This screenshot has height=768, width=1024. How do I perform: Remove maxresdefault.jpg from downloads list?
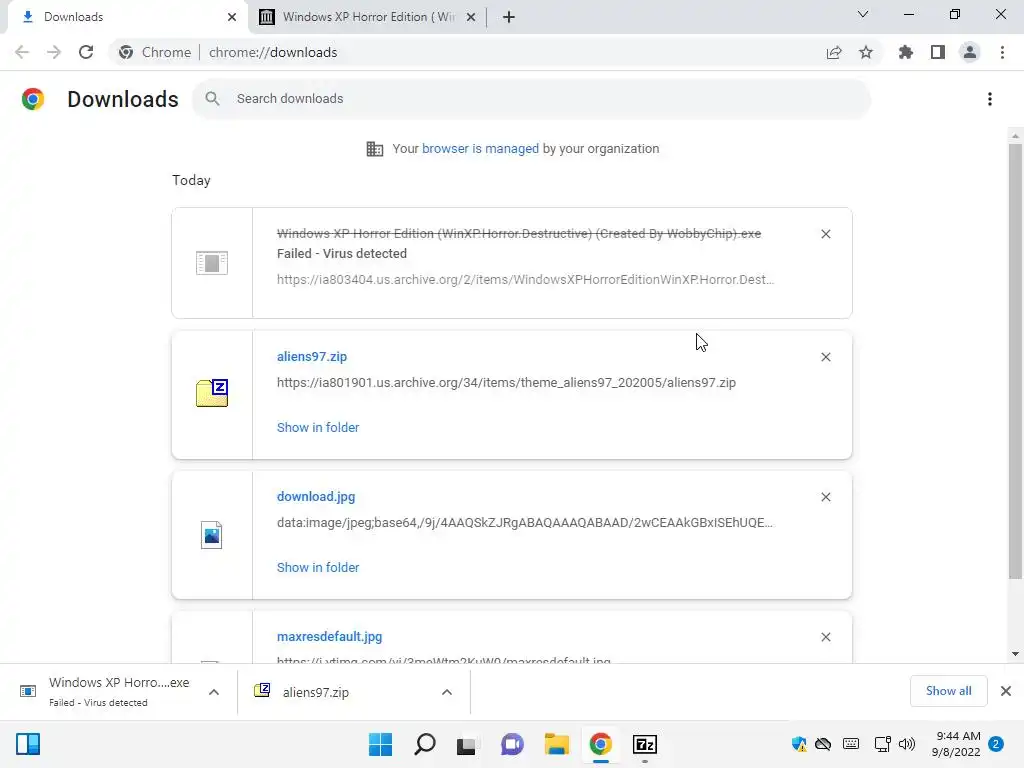(x=825, y=637)
